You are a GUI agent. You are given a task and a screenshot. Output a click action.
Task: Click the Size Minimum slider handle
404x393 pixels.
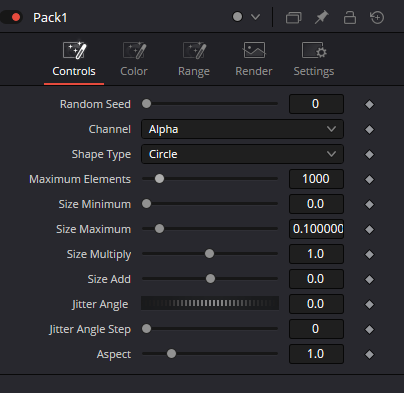[x=146, y=204]
